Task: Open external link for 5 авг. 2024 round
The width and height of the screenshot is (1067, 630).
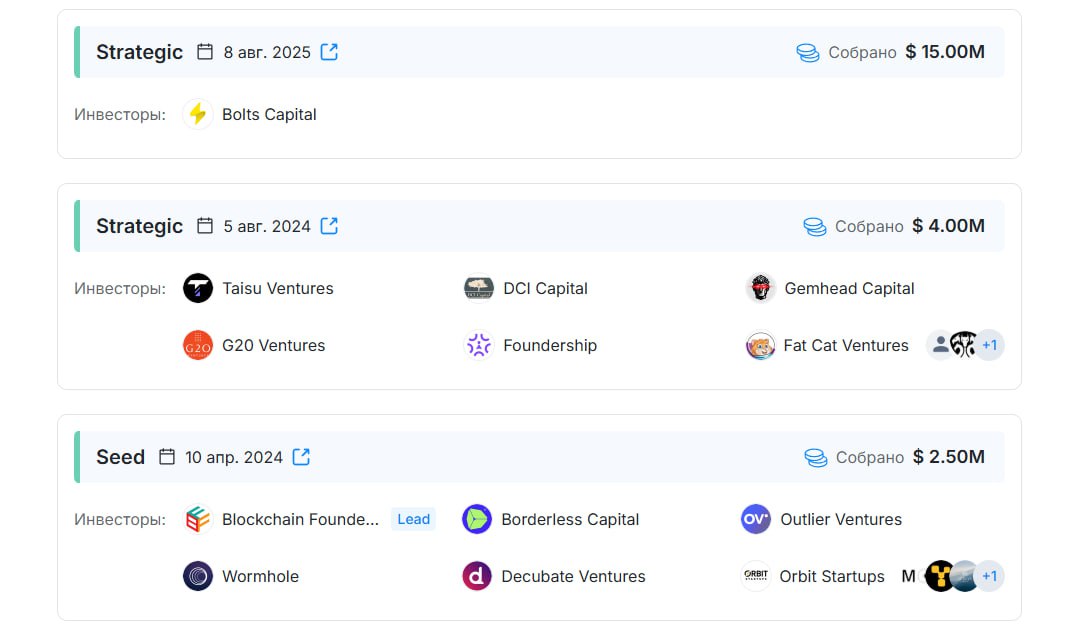Action: 329,226
